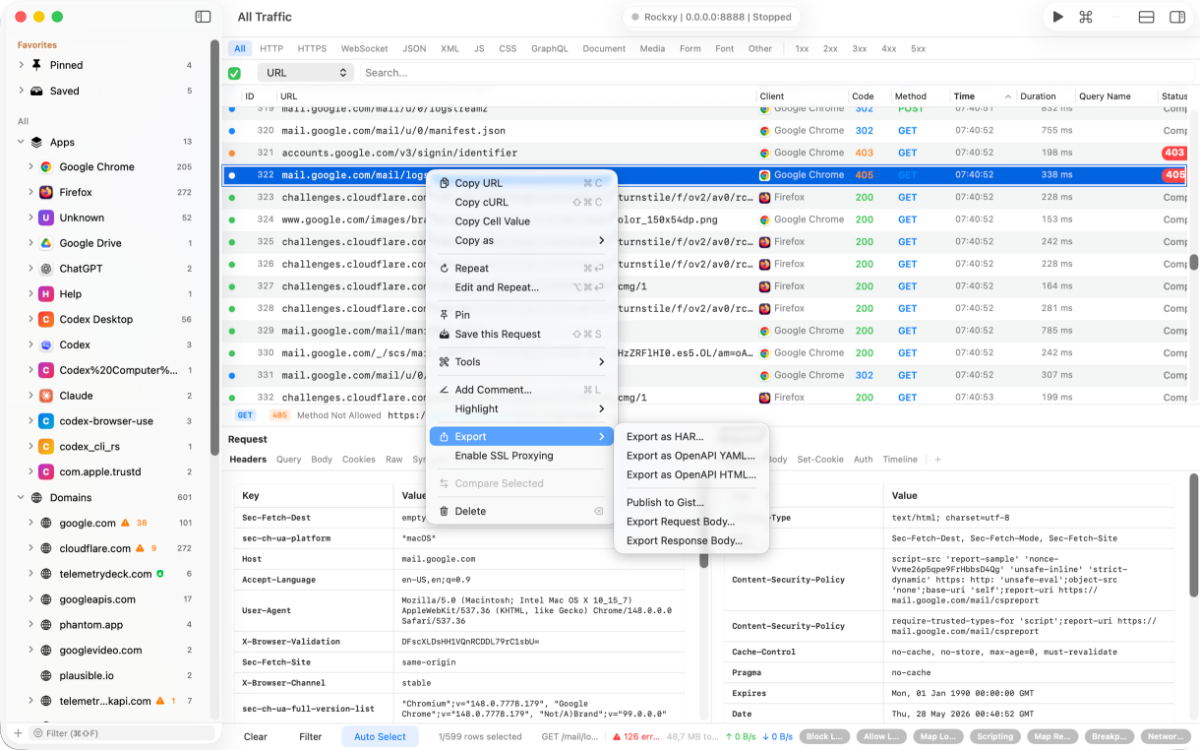Viewport: 1200px width, 750px height.
Task: Toggle the right panel layout icon
Action: coord(1176,17)
